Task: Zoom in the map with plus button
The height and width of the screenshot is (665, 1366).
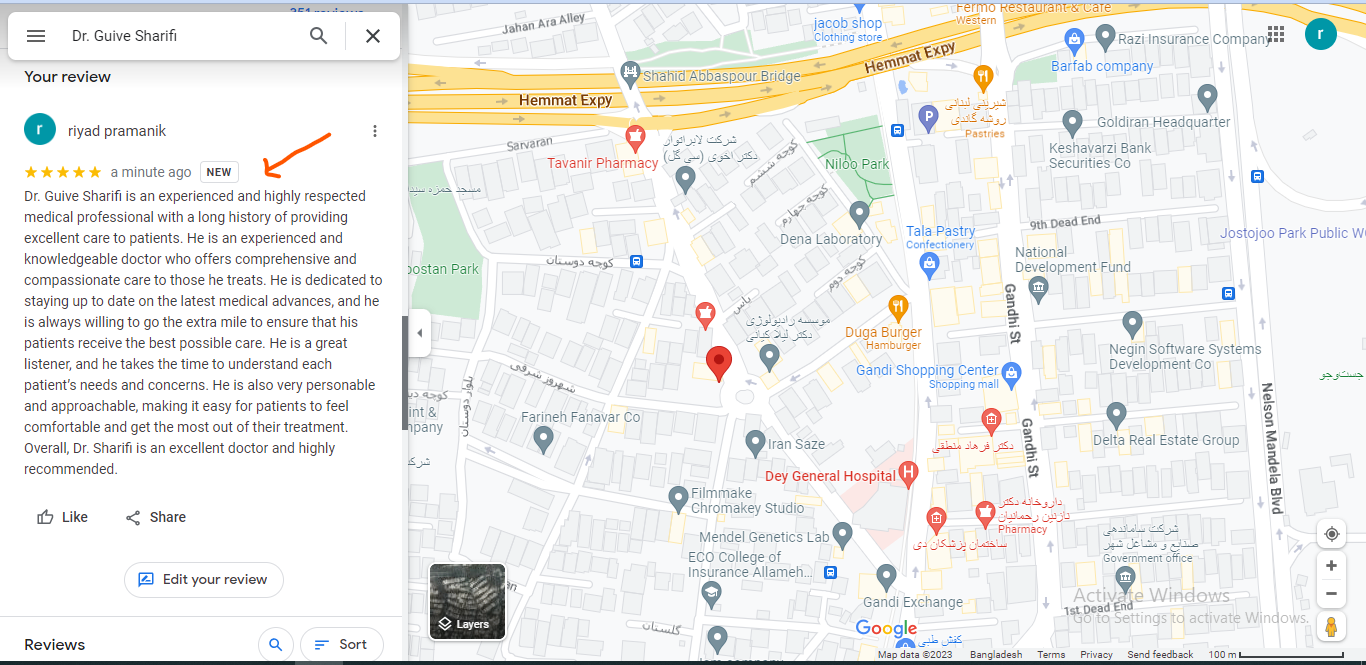Action: (x=1331, y=566)
